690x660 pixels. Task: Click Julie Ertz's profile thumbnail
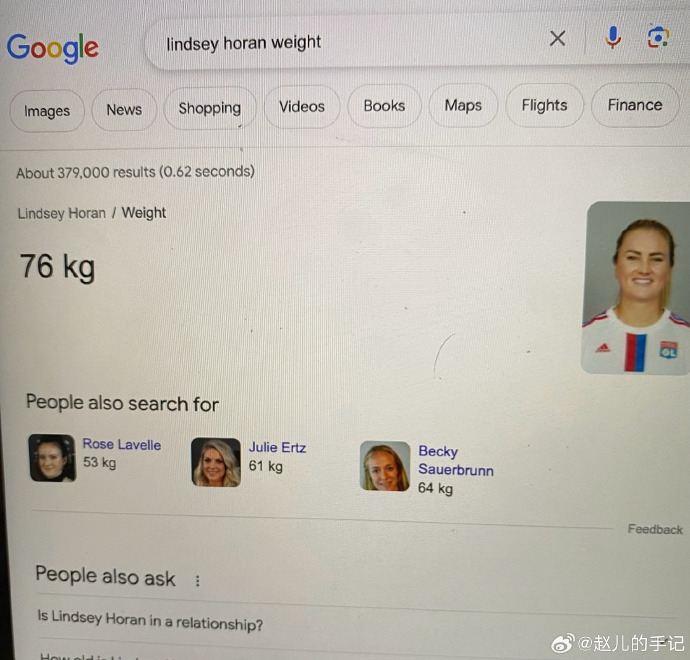tap(216, 462)
